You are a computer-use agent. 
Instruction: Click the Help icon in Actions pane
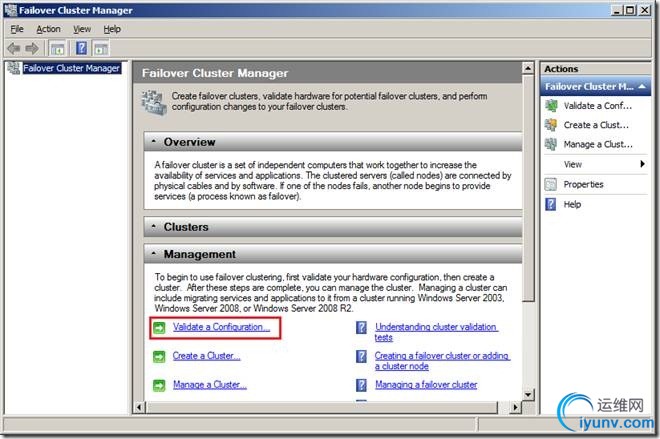coord(551,204)
